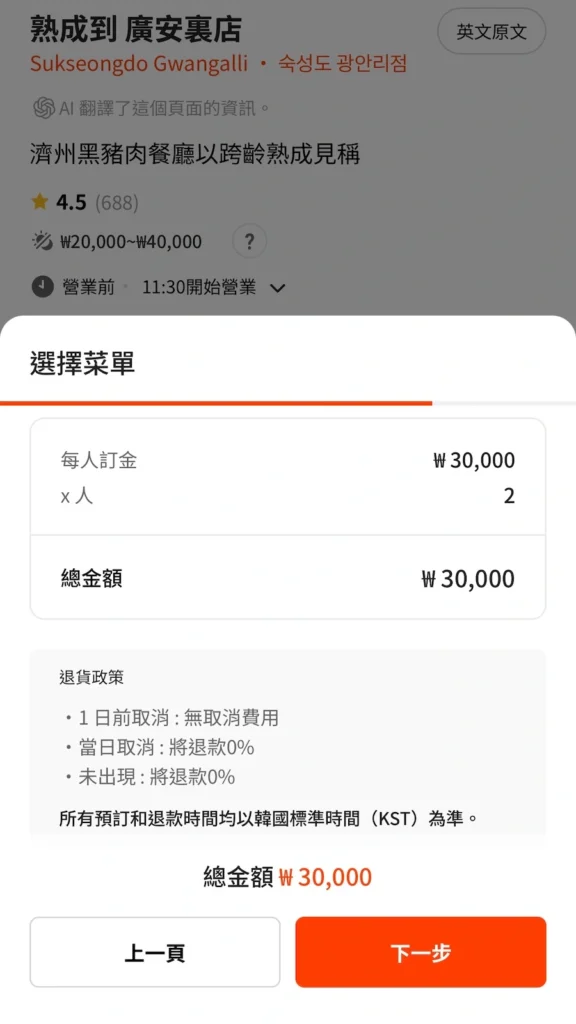Image resolution: width=576 pixels, height=1024 pixels.
Task: Tap the 上一頁 back button
Action: (x=155, y=952)
